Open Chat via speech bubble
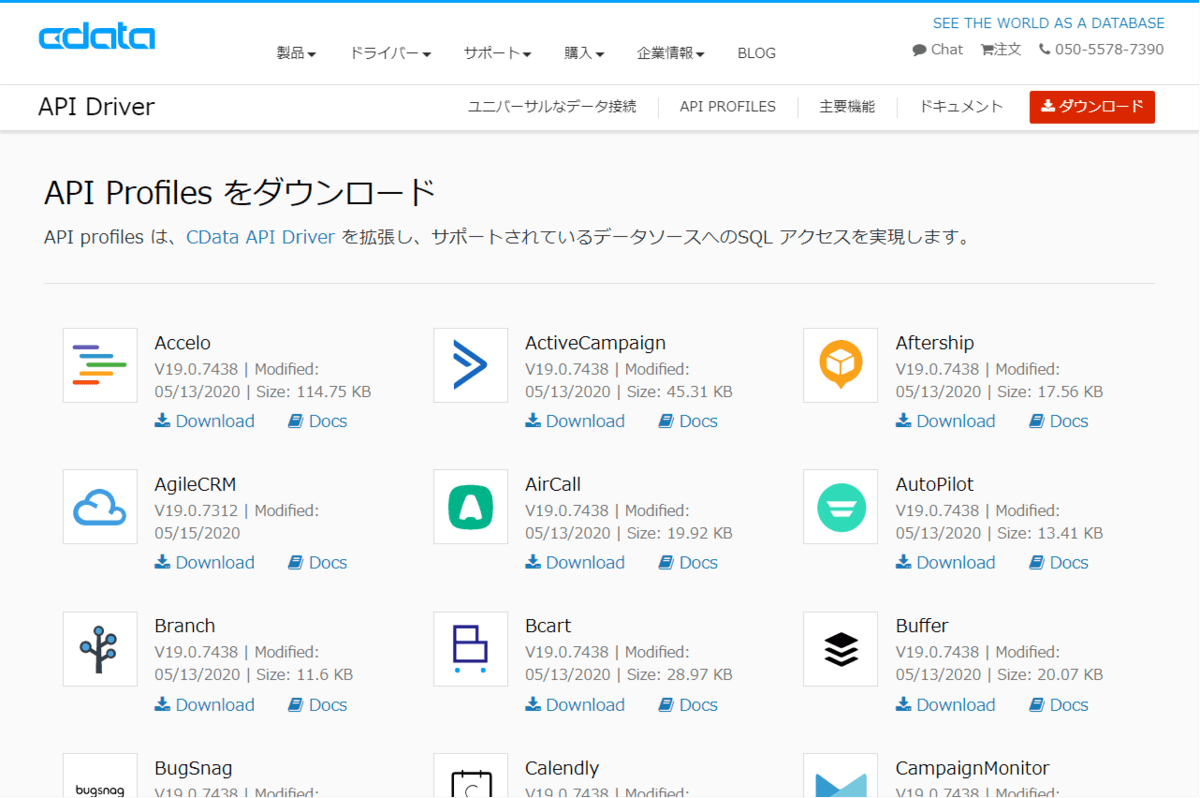 coord(938,49)
